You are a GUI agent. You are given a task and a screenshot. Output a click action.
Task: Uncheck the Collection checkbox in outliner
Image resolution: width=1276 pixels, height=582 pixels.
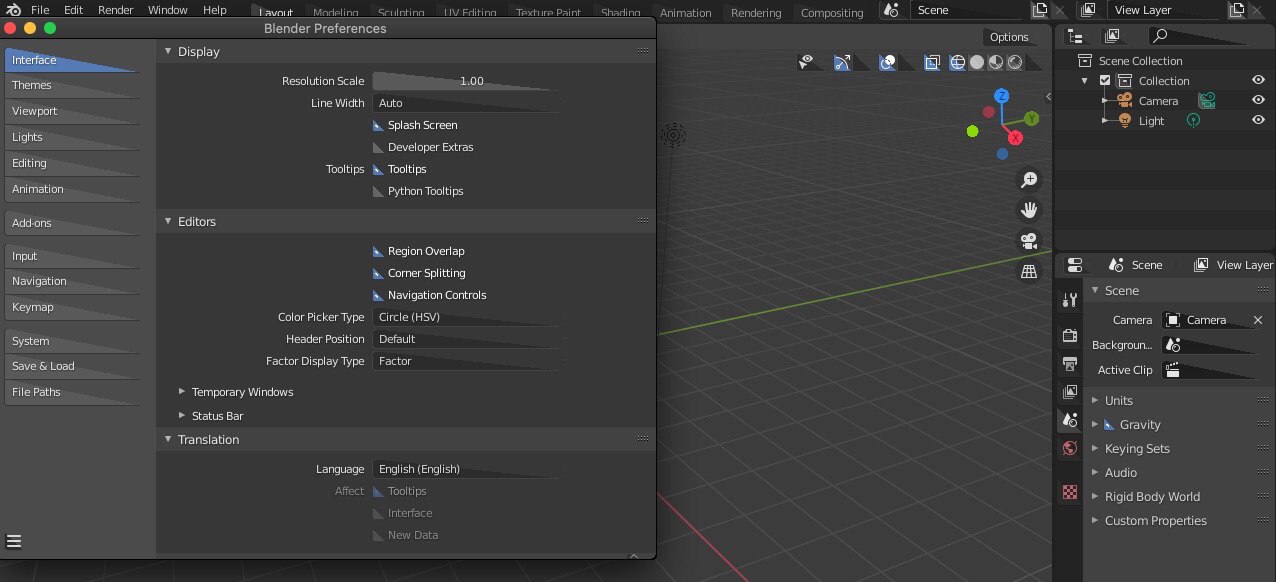(x=1104, y=80)
